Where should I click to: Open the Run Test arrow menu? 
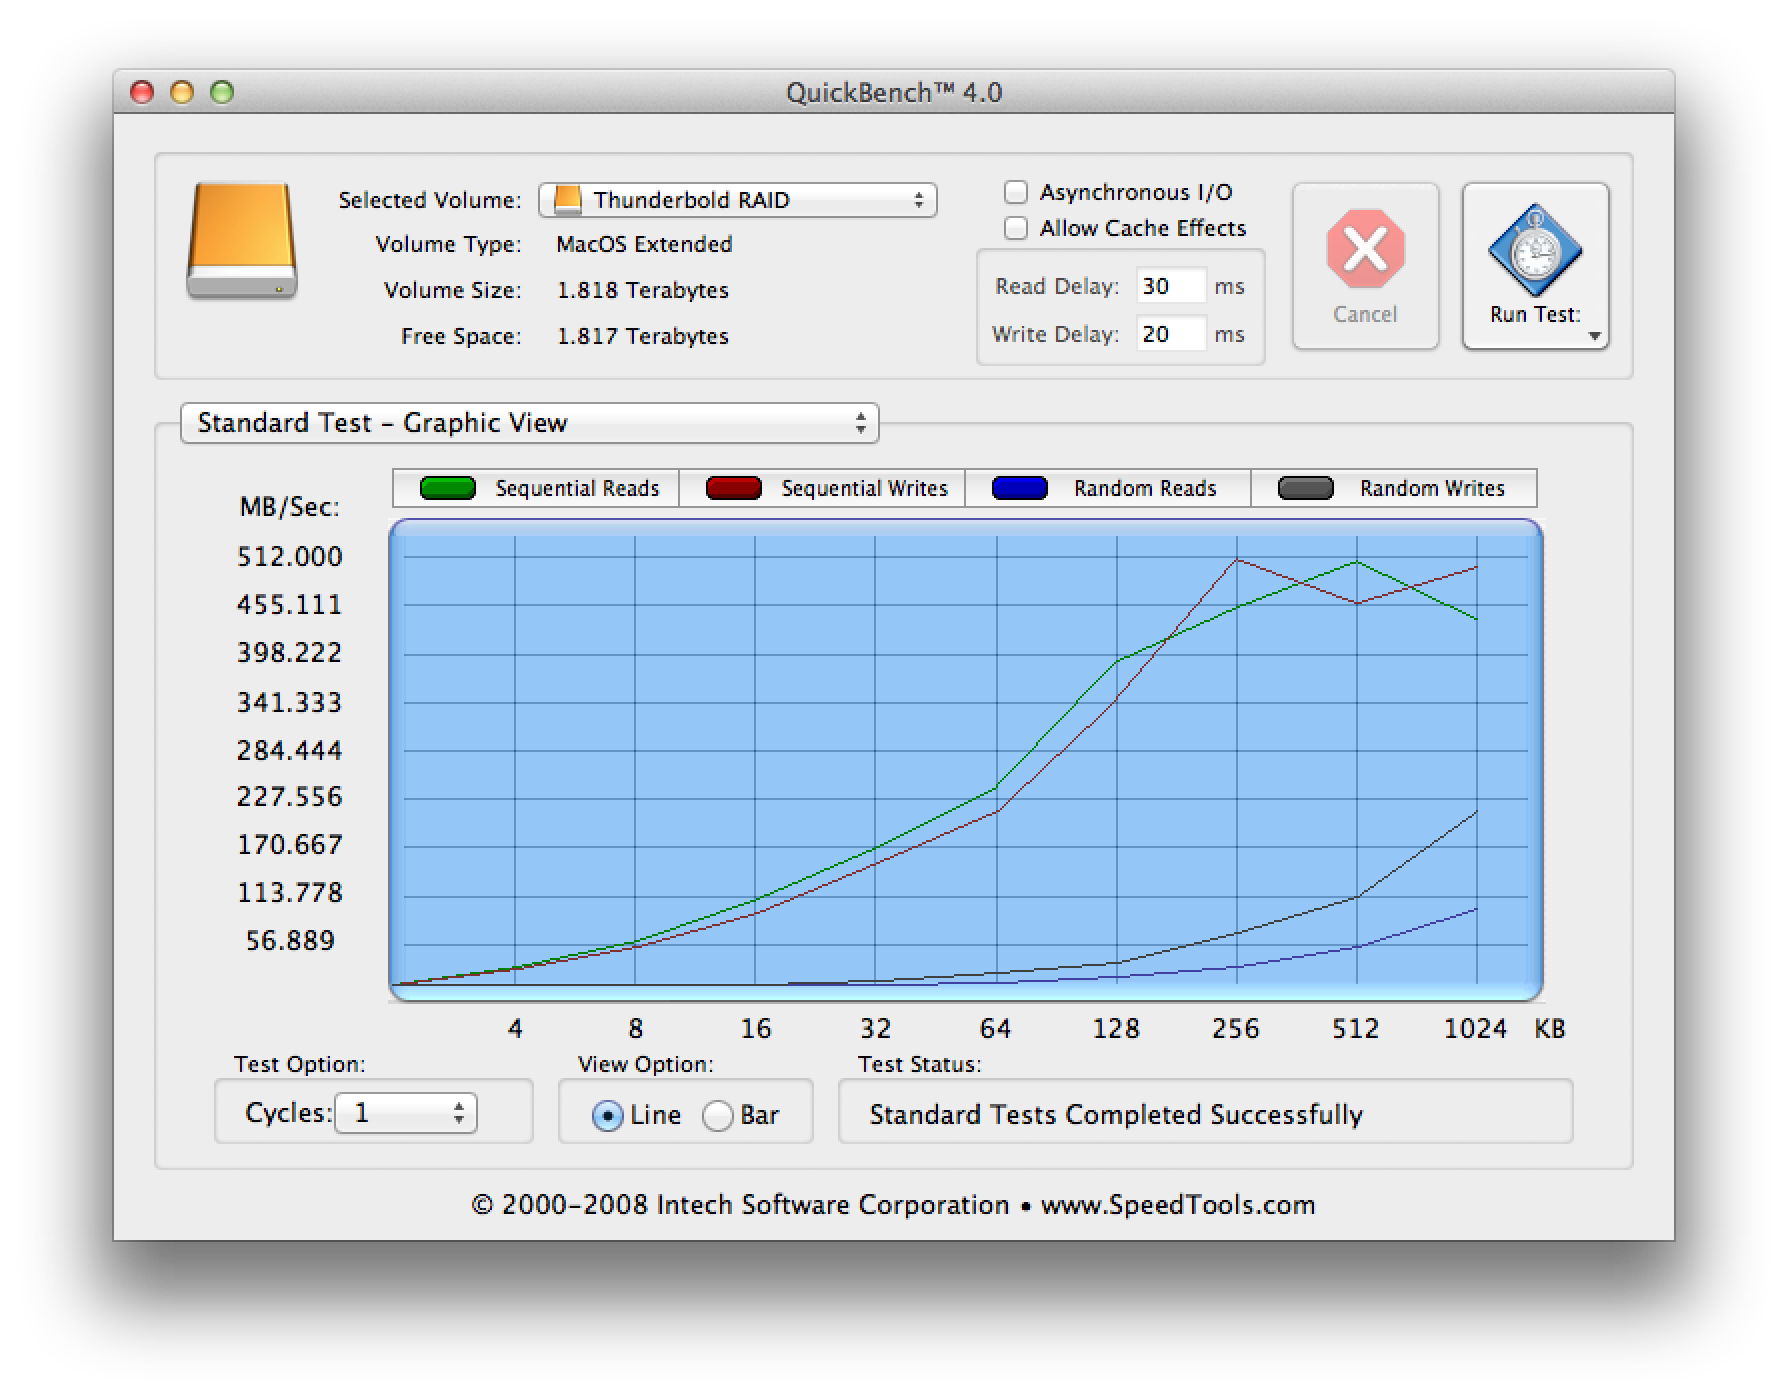[x=1594, y=336]
